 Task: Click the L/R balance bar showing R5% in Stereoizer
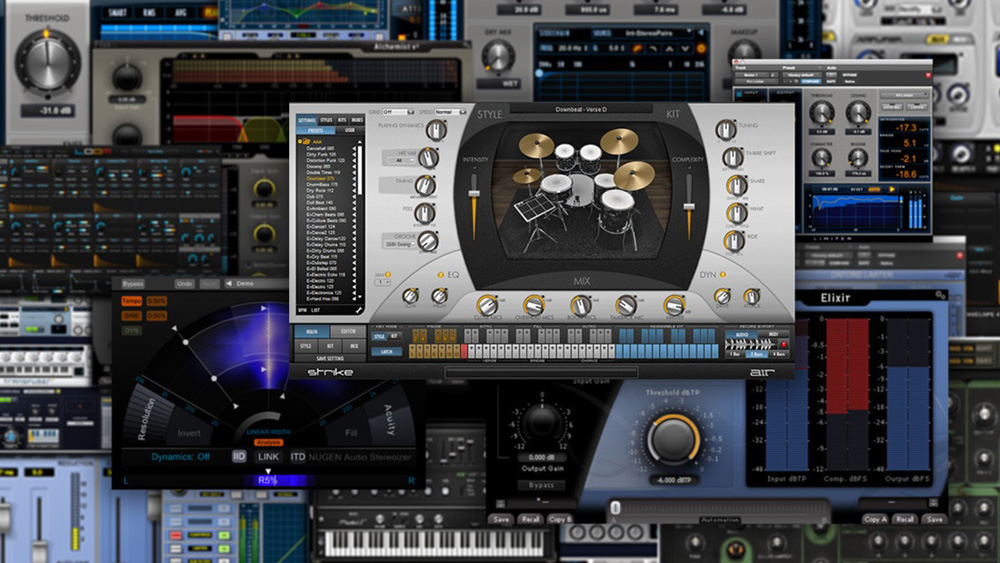click(x=268, y=480)
